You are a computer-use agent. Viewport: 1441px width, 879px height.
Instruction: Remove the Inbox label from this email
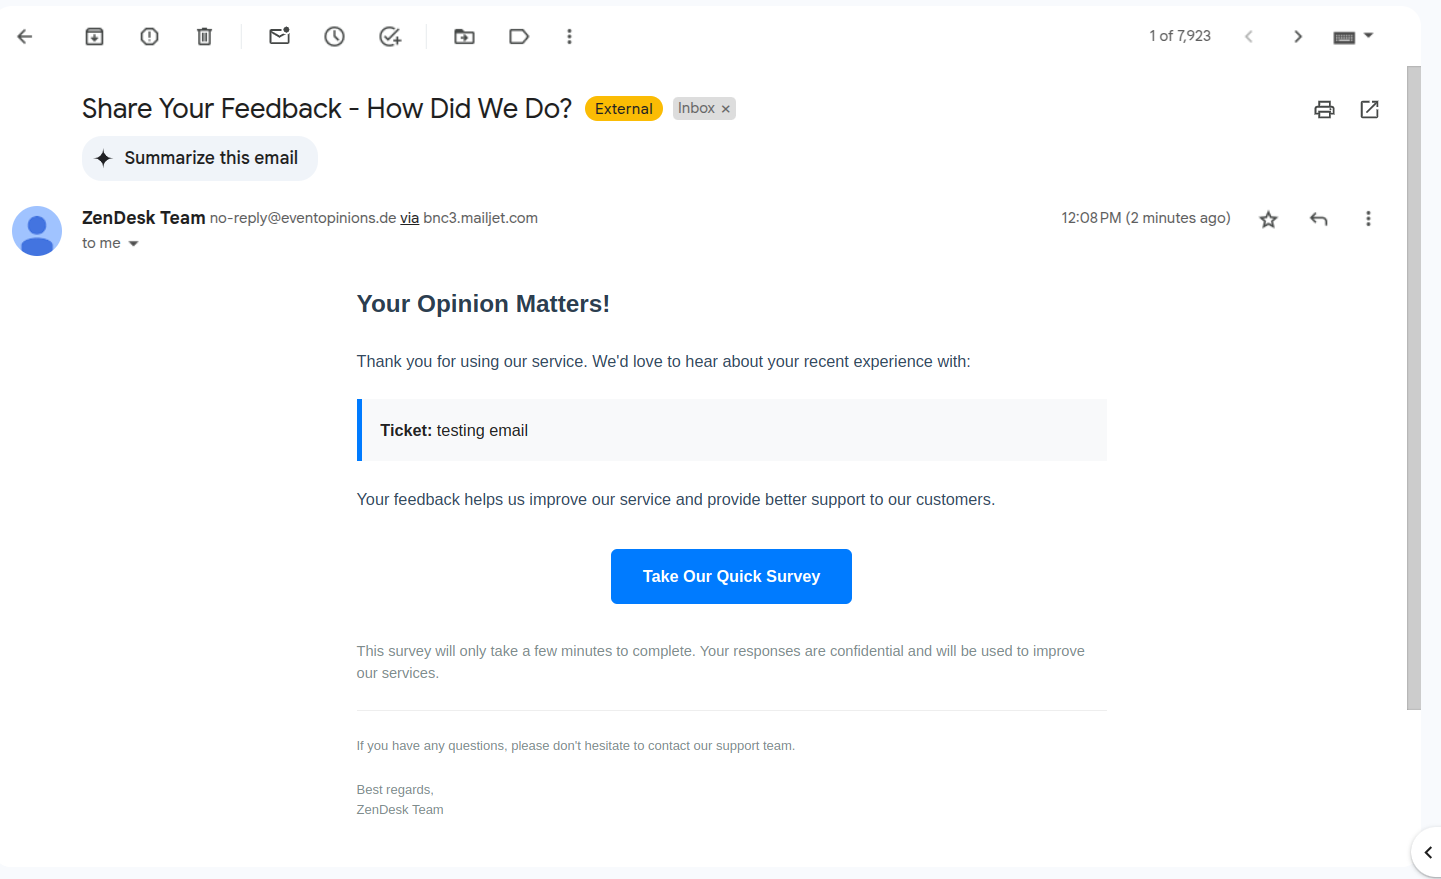[726, 109]
